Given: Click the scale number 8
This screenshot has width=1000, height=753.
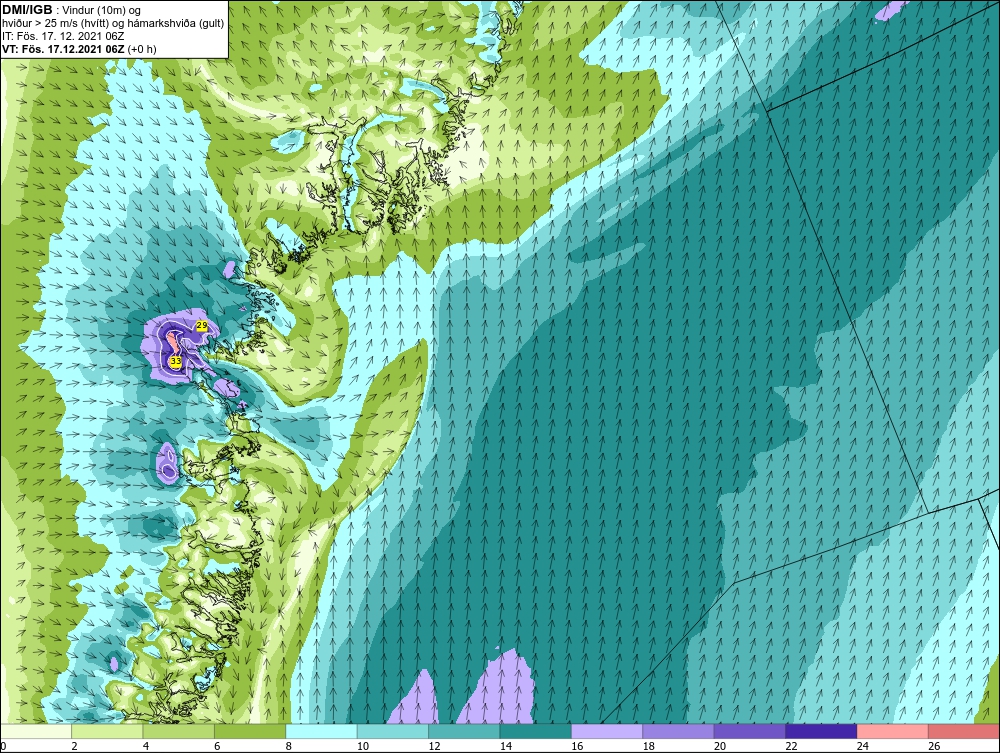Looking at the screenshot, I should (x=289, y=746).
